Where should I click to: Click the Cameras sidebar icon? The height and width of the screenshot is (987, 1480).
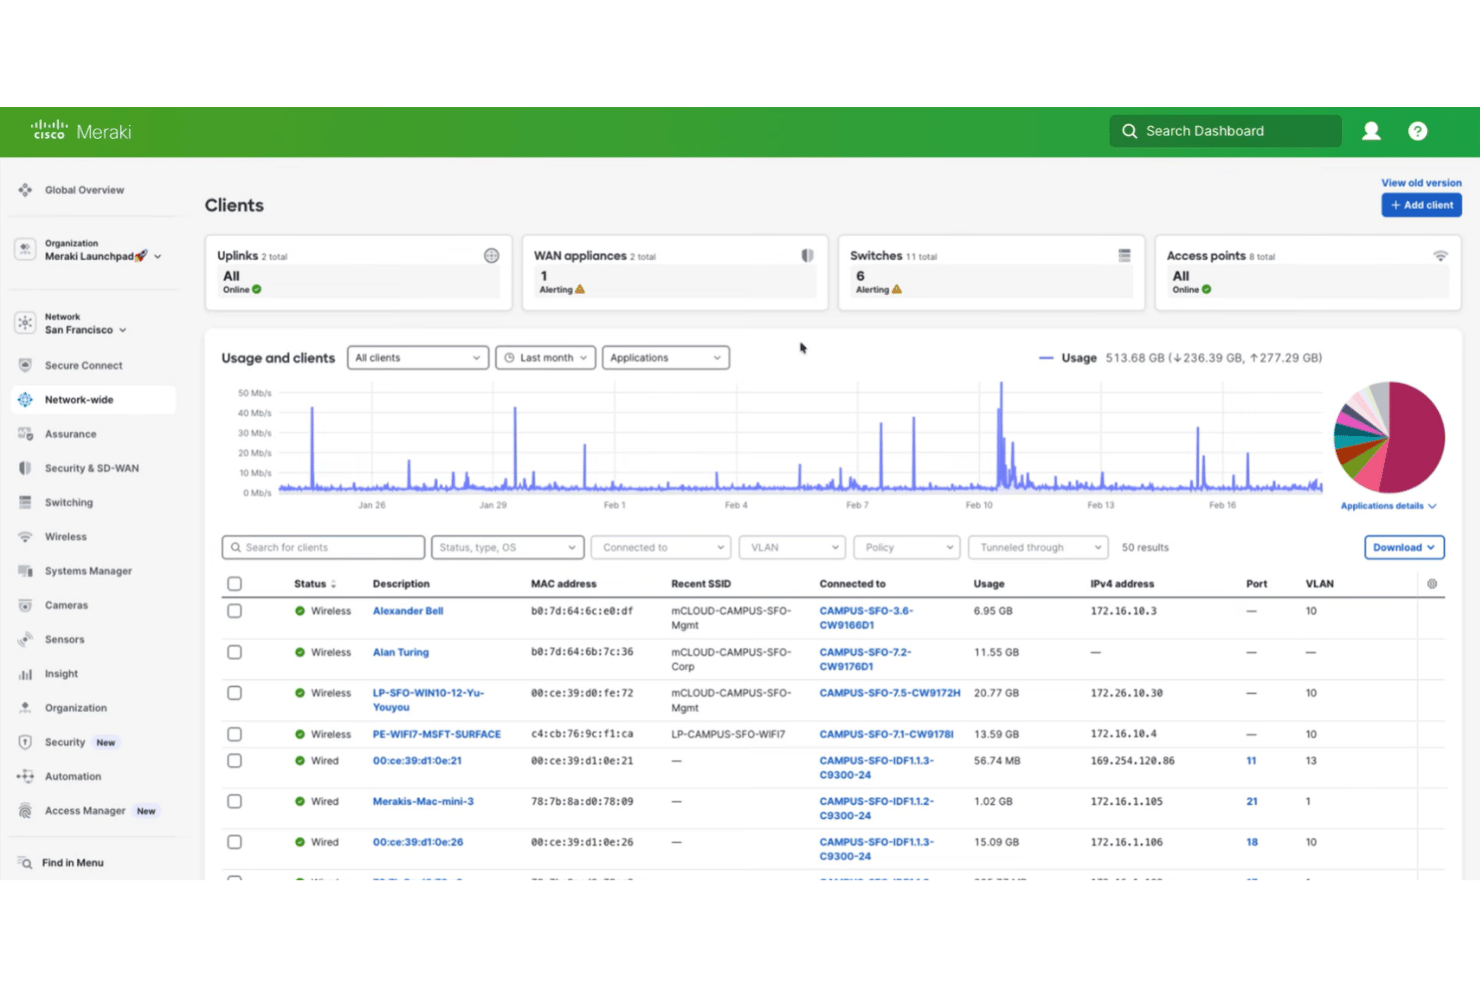point(25,605)
